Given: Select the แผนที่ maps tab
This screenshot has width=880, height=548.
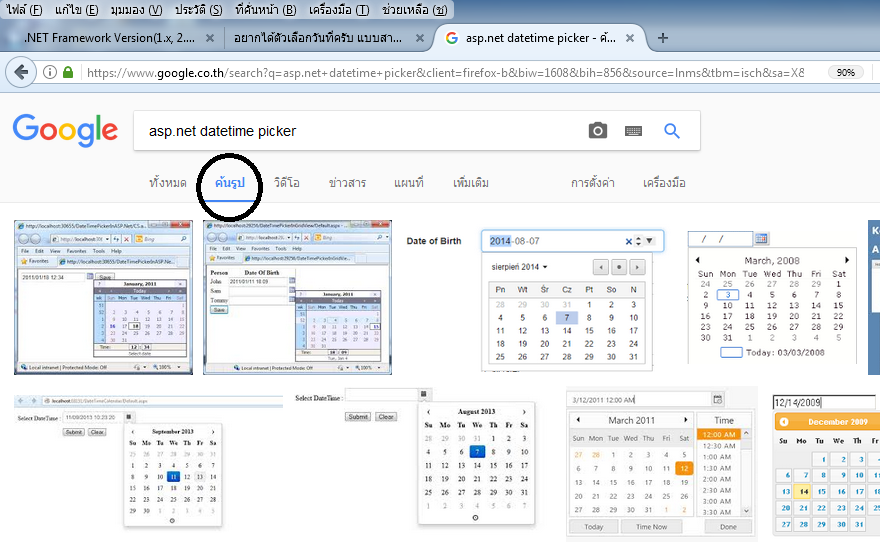Looking at the screenshot, I should (409, 183).
